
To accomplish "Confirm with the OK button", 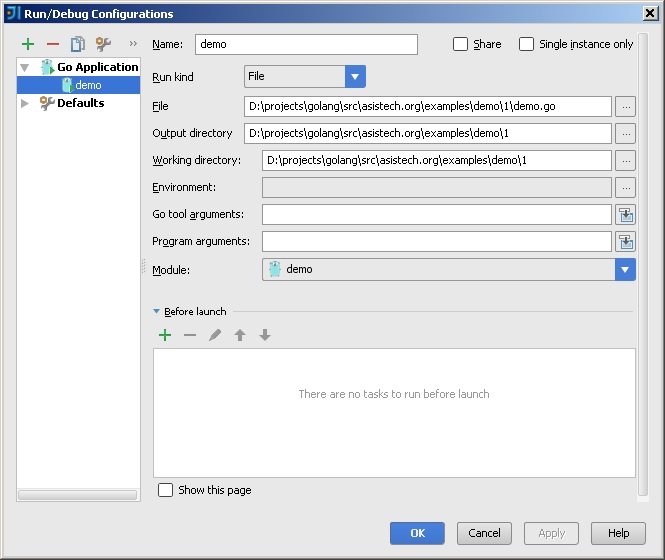I will click(417, 533).
